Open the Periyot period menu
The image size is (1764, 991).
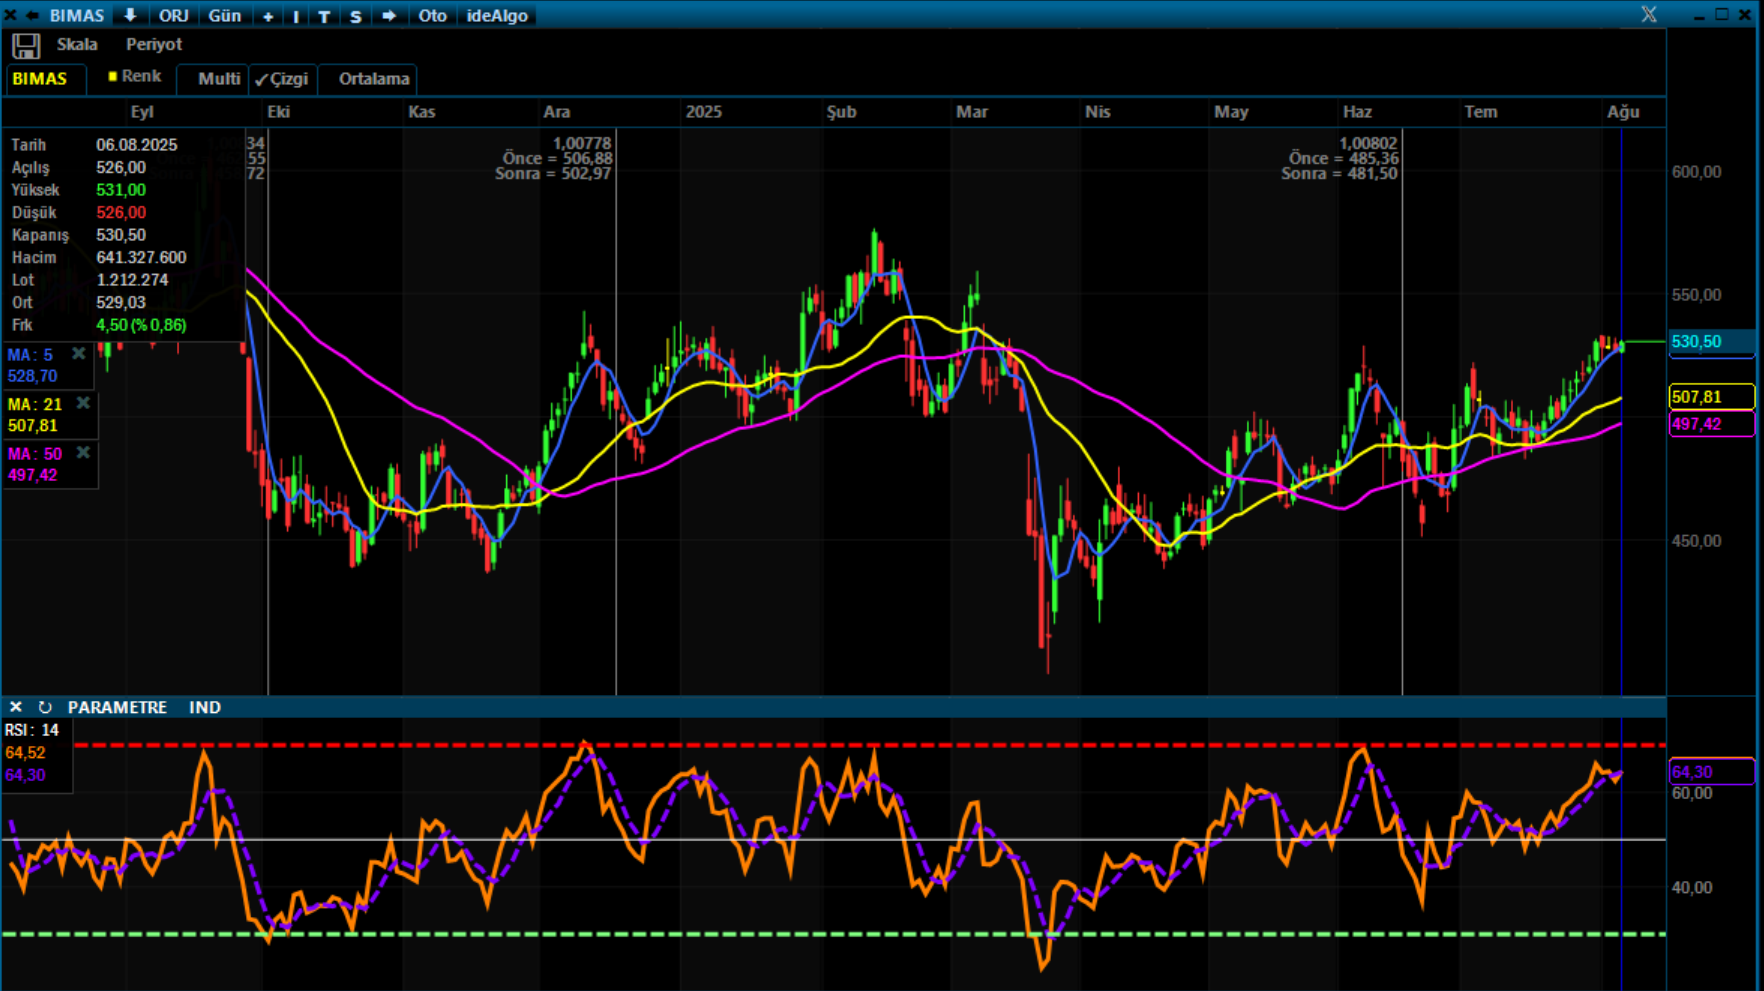pyautogui.click(x=154, y=44)
